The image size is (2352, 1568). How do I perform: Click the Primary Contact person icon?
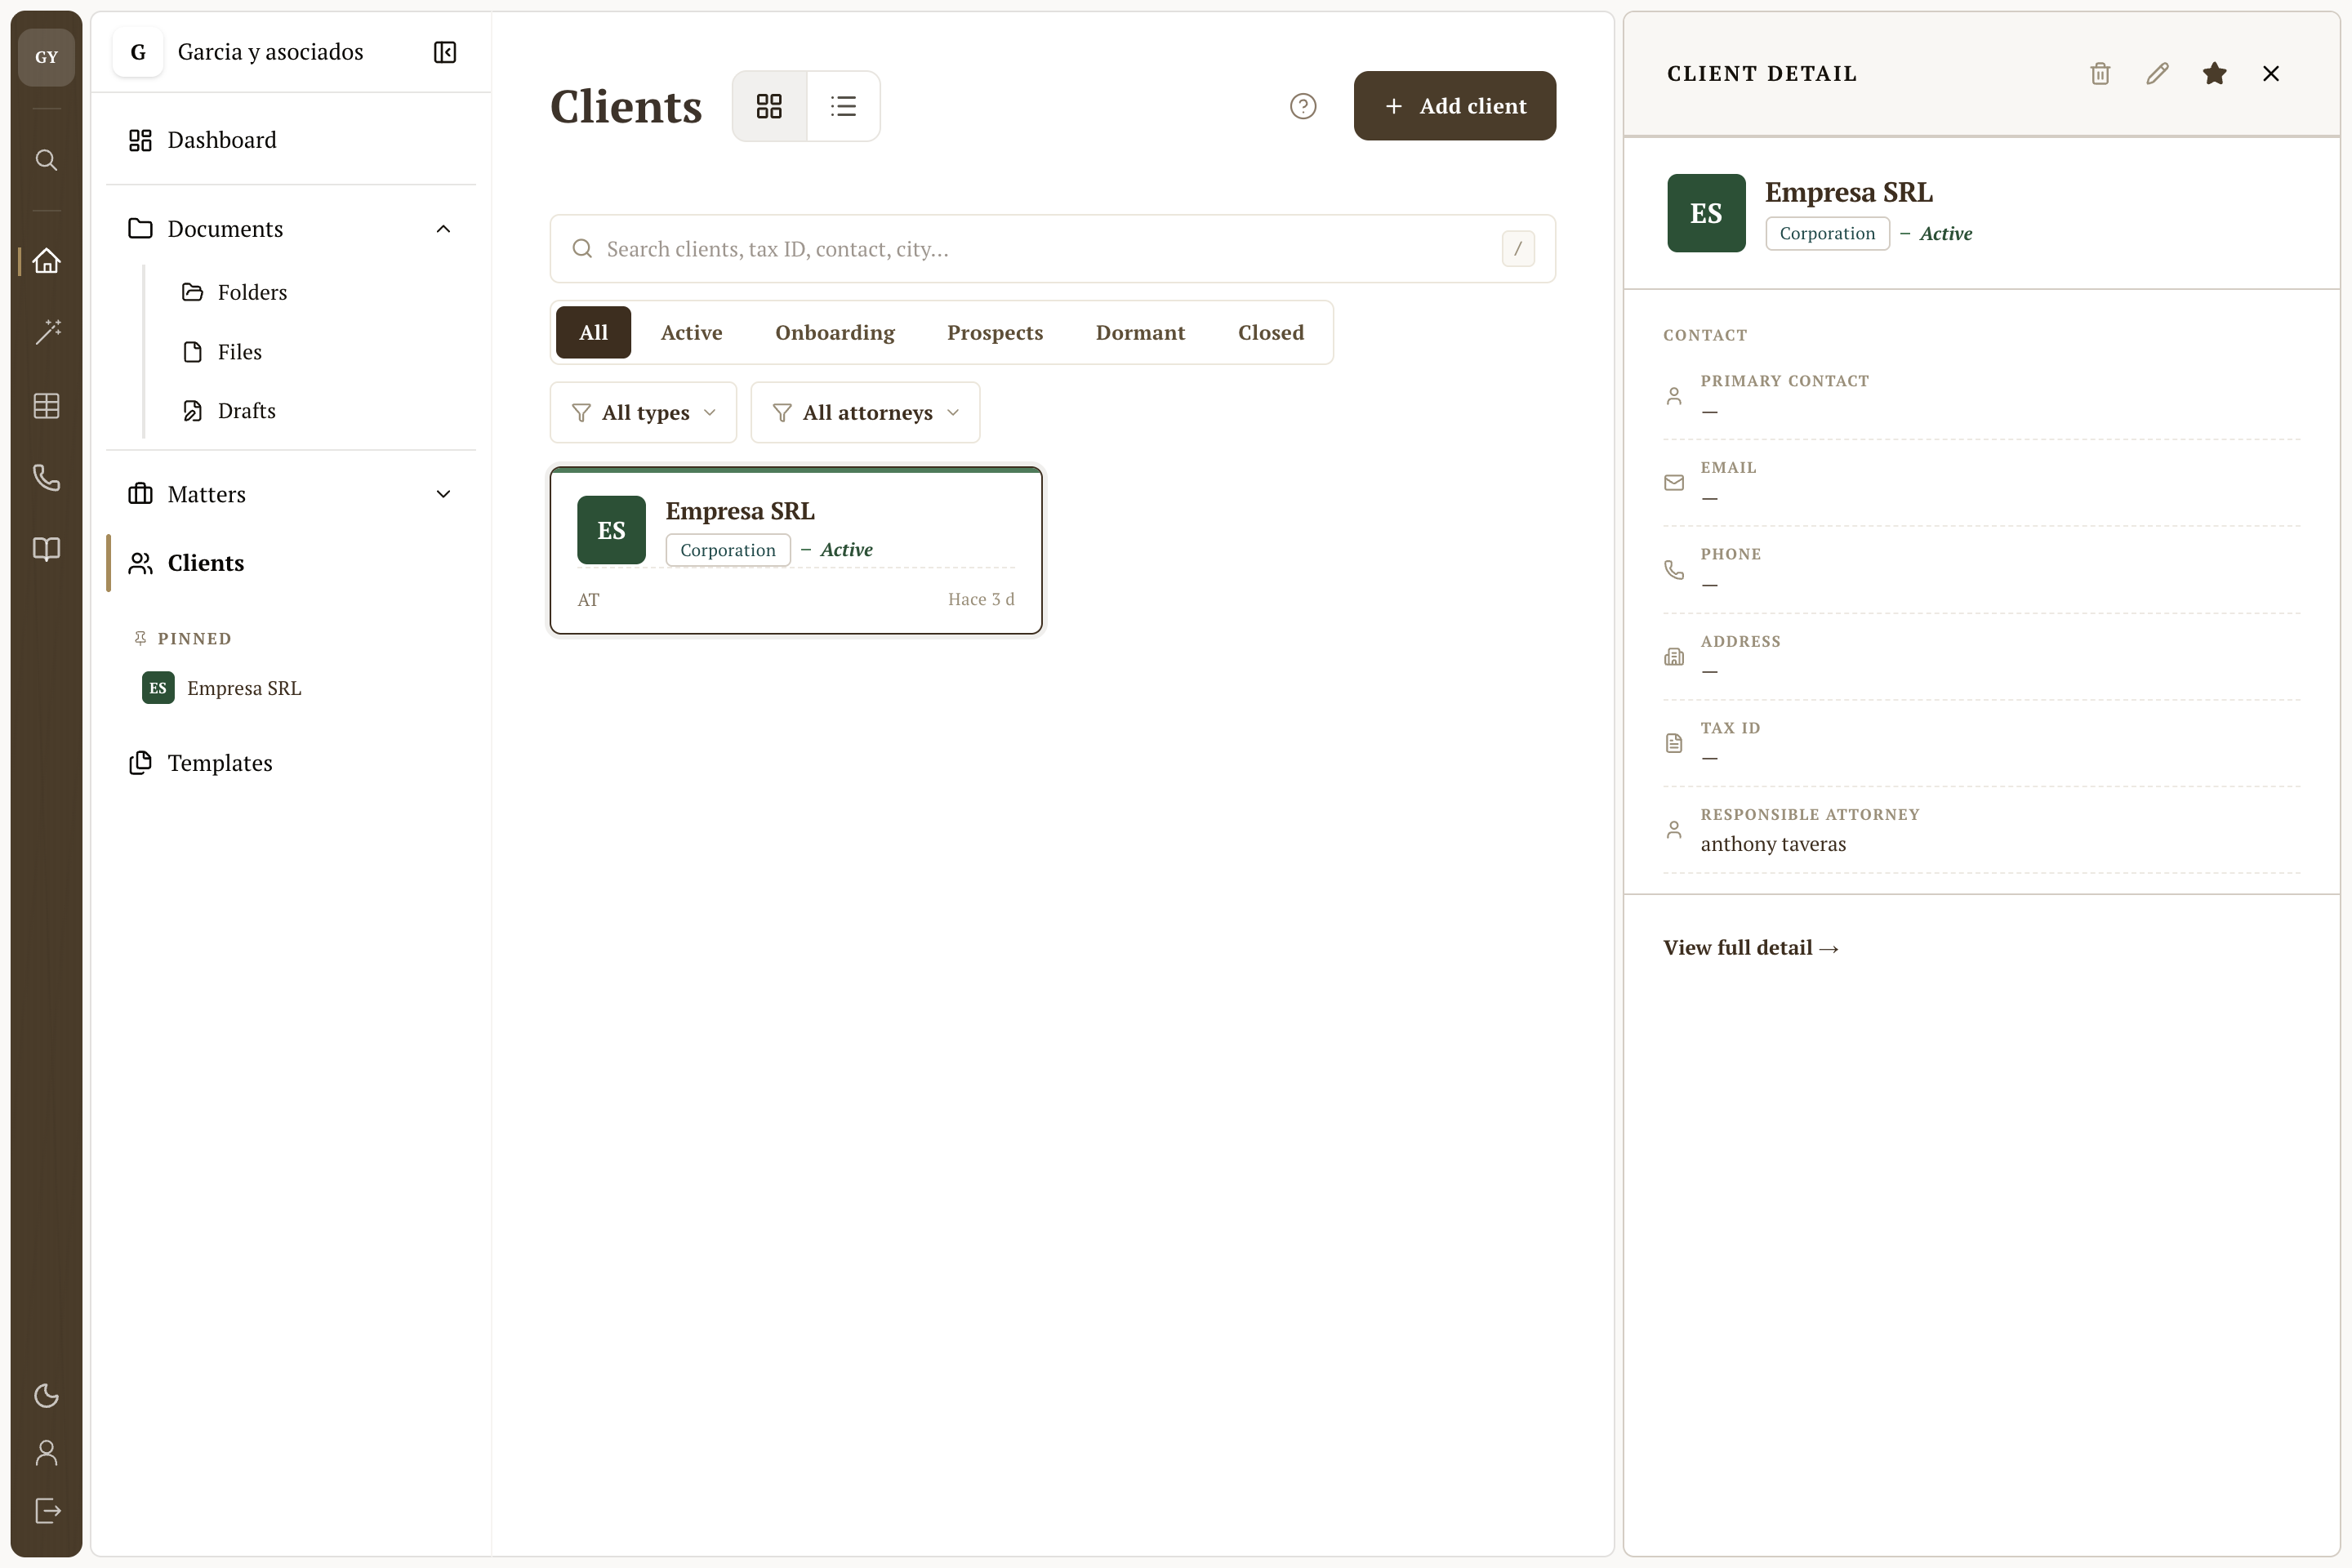(x=1674, y=396)
